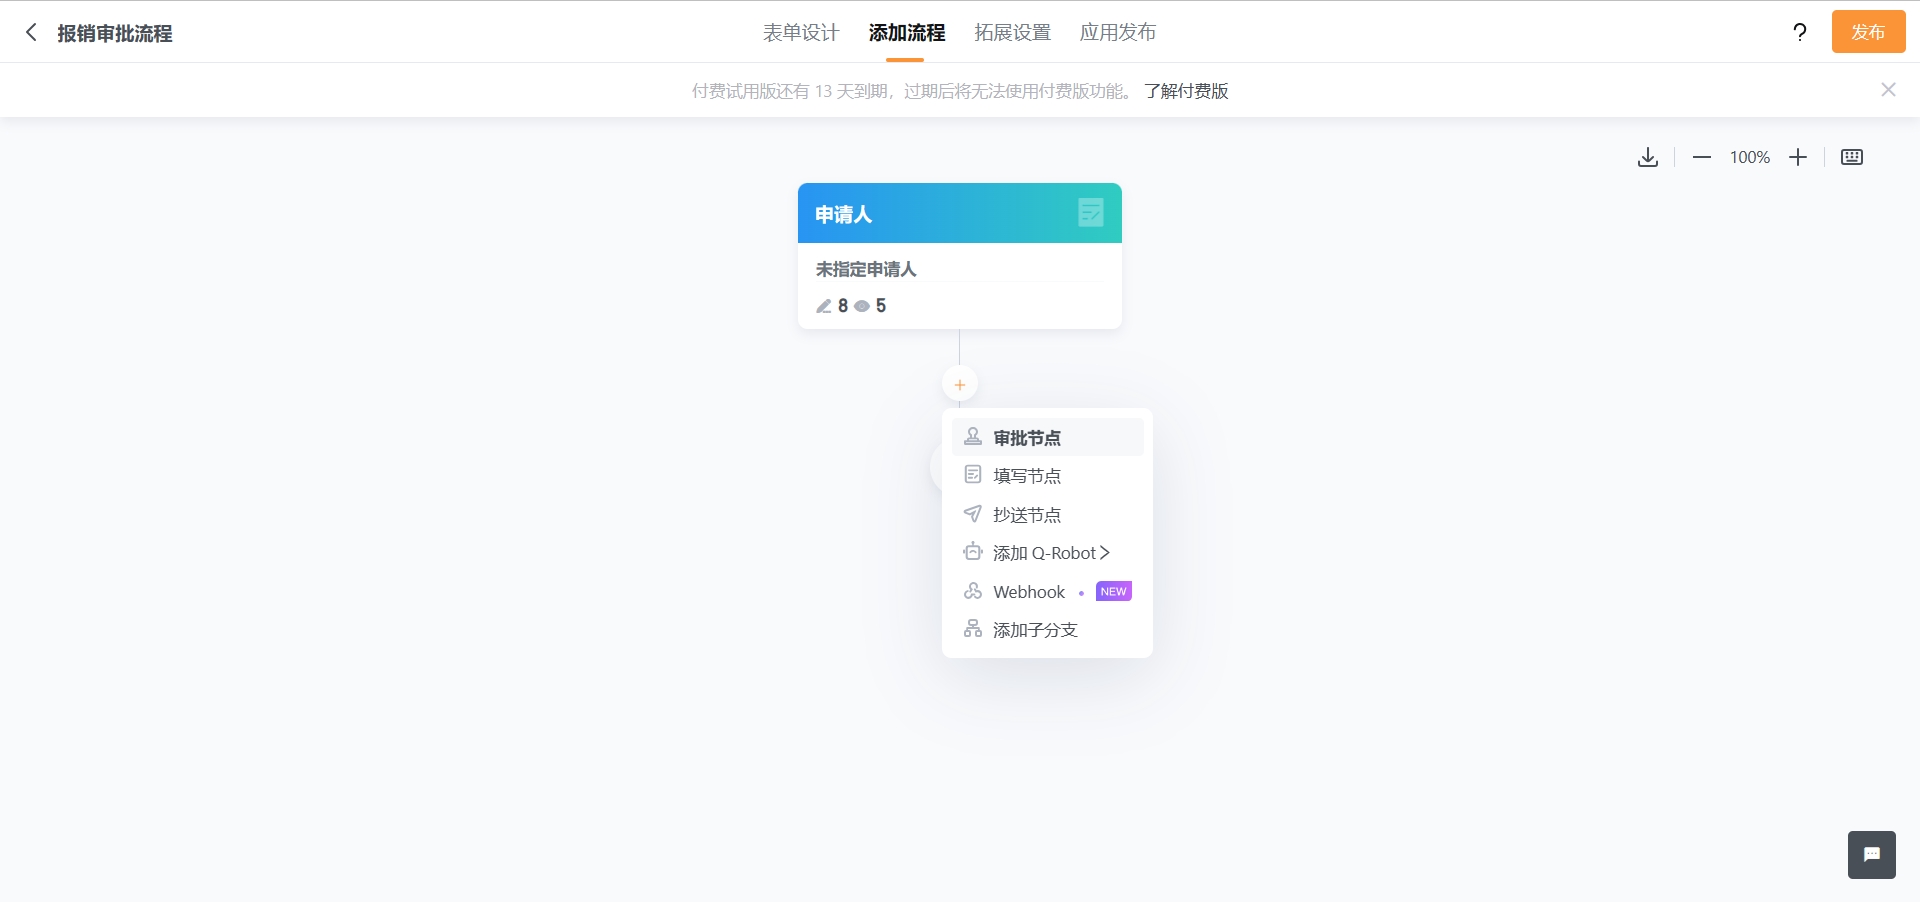Click the 审批节点 person icon
Screen dimensions: 1920x902
coord(973,436)
